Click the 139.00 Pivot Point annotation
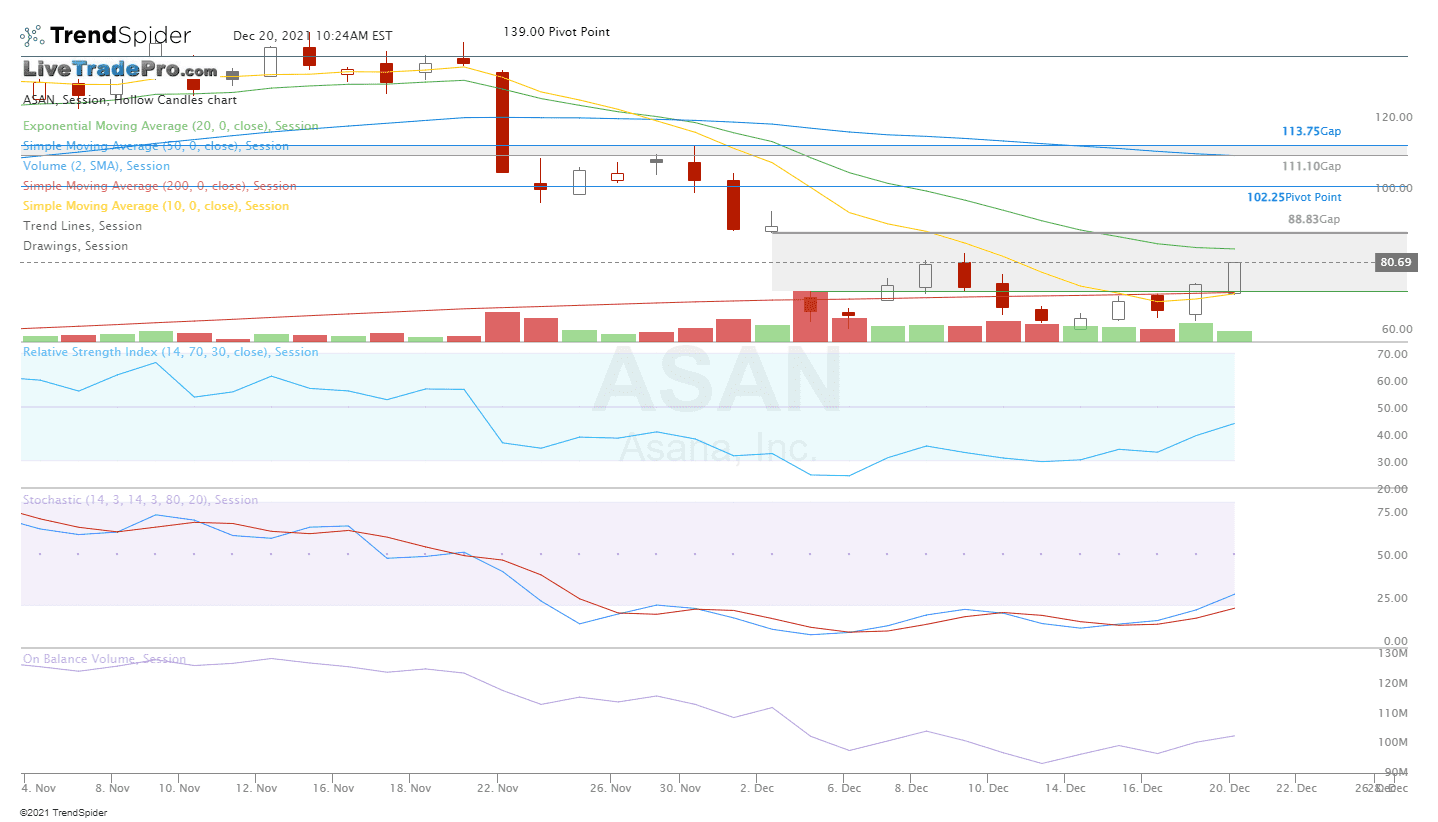 [x=556, y=31]
